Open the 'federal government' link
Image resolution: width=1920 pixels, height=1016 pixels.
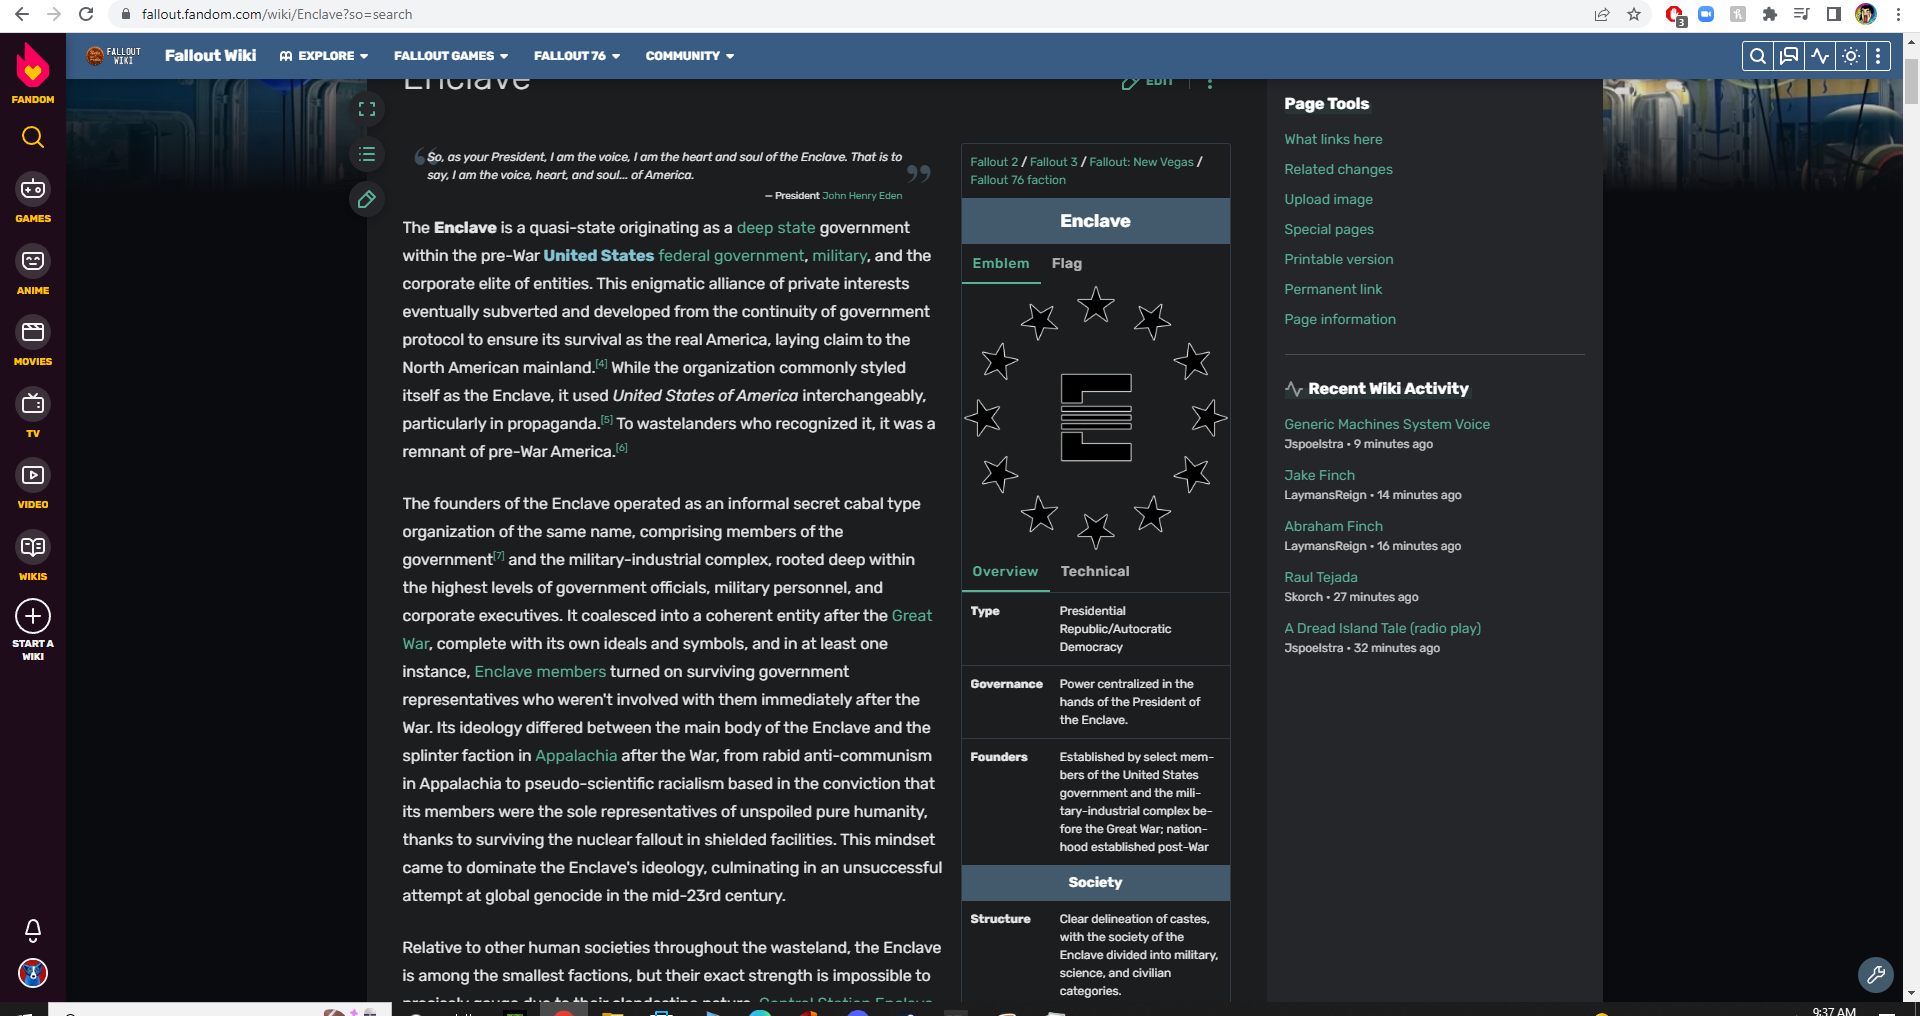731,256
